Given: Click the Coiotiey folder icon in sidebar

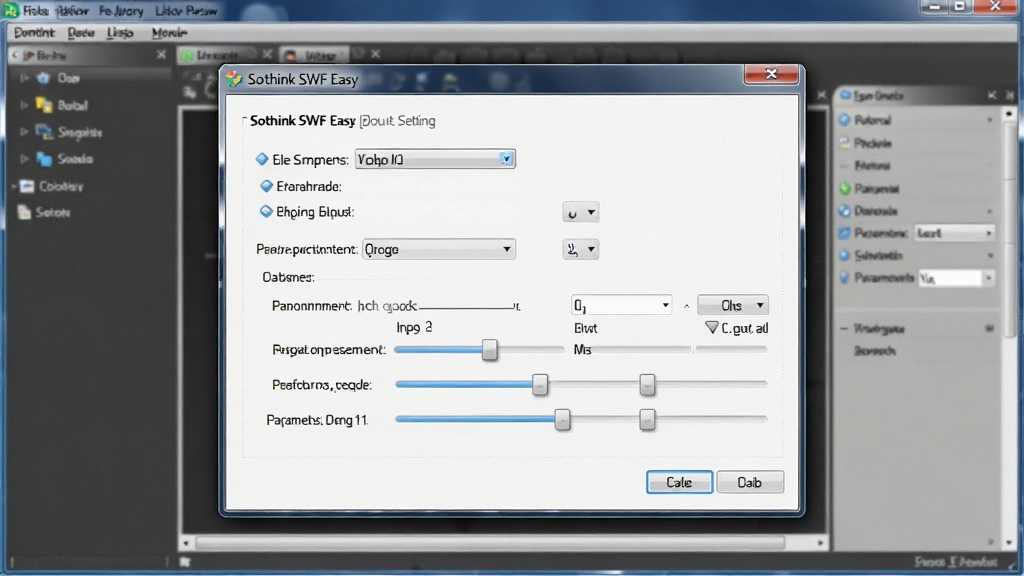Looking at the screenshot, I should (x=27, y=187).
